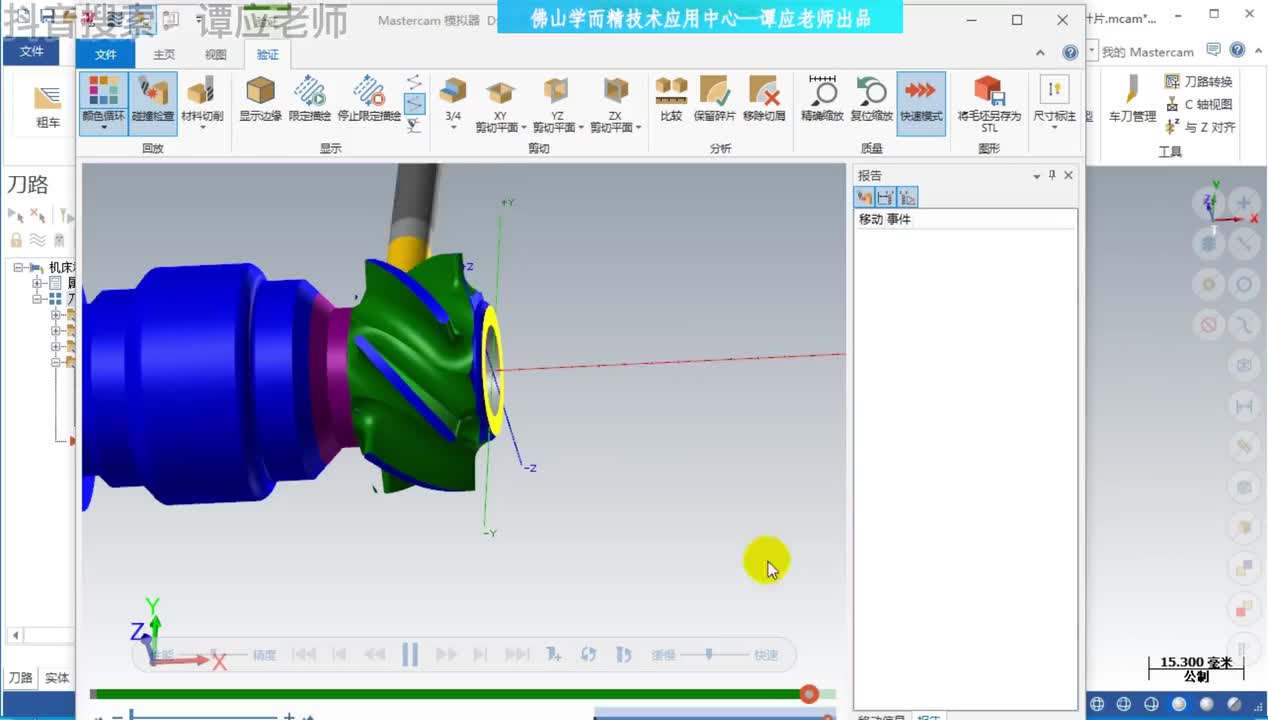1268x720 pixels.
Task: Click the red simulation progress marker
Action: tap(809, 694)
